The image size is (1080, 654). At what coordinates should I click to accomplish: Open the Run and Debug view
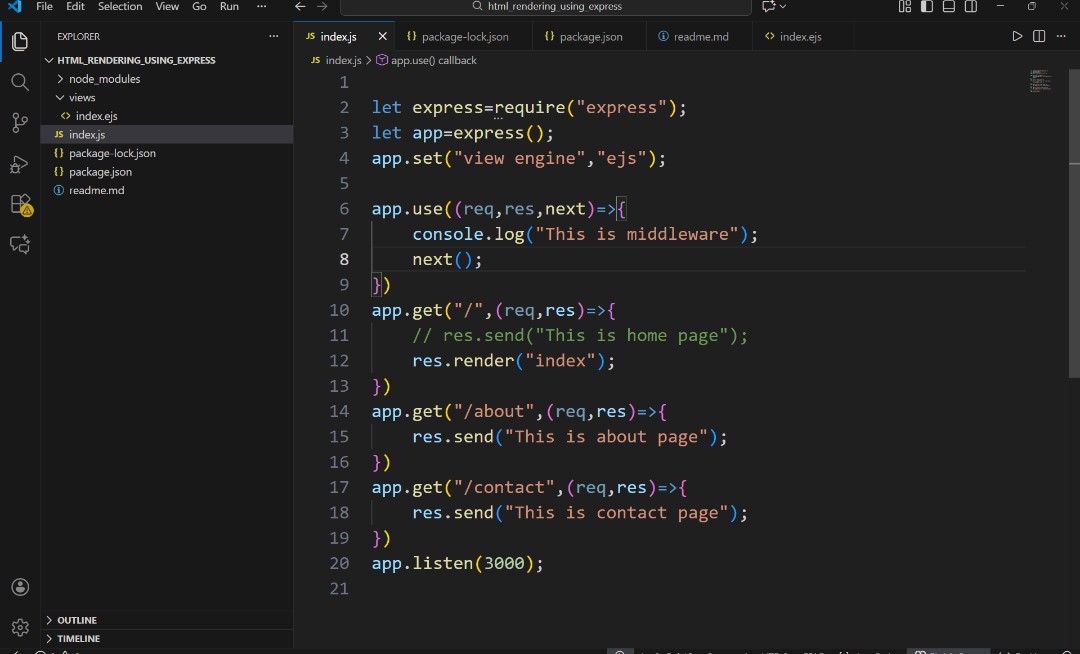click(20, 164)
